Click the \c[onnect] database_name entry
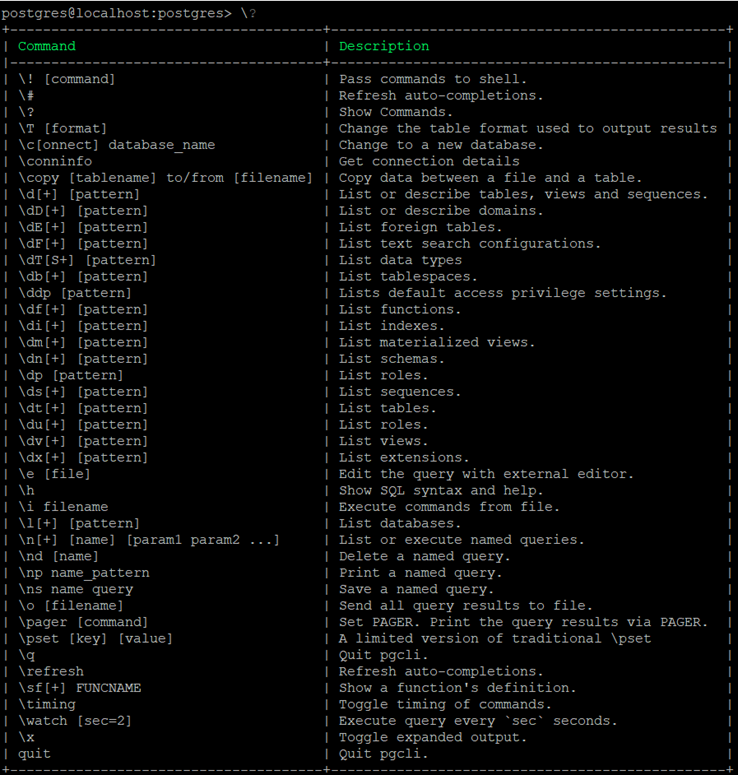Image resolution: width=738 pixels, height=775 pixels. click(x=117, y=145)
